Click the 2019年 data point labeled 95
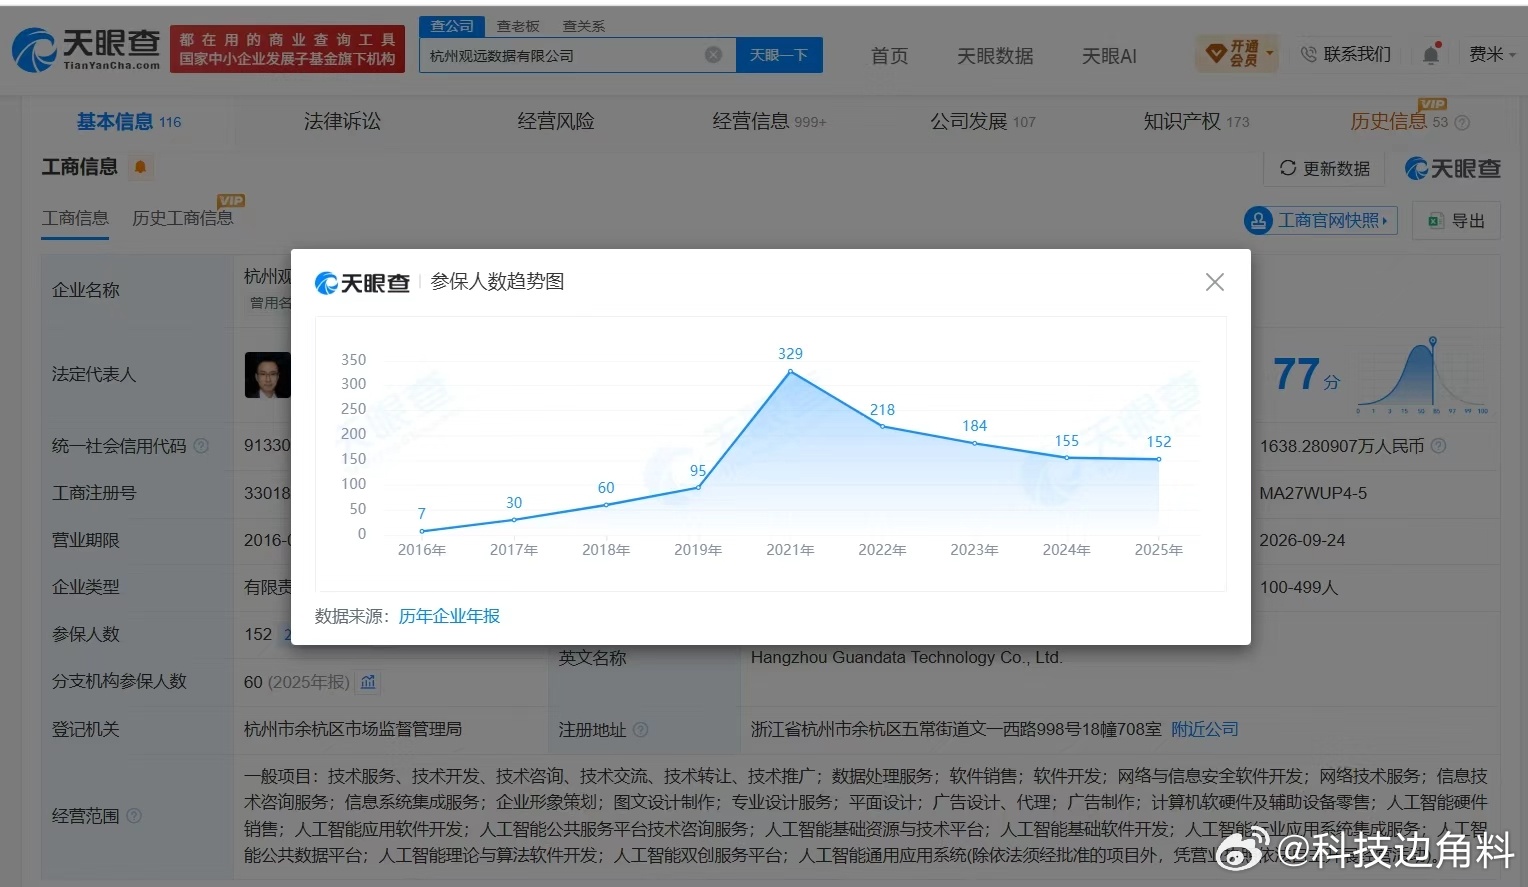 [x=698, y=487]
